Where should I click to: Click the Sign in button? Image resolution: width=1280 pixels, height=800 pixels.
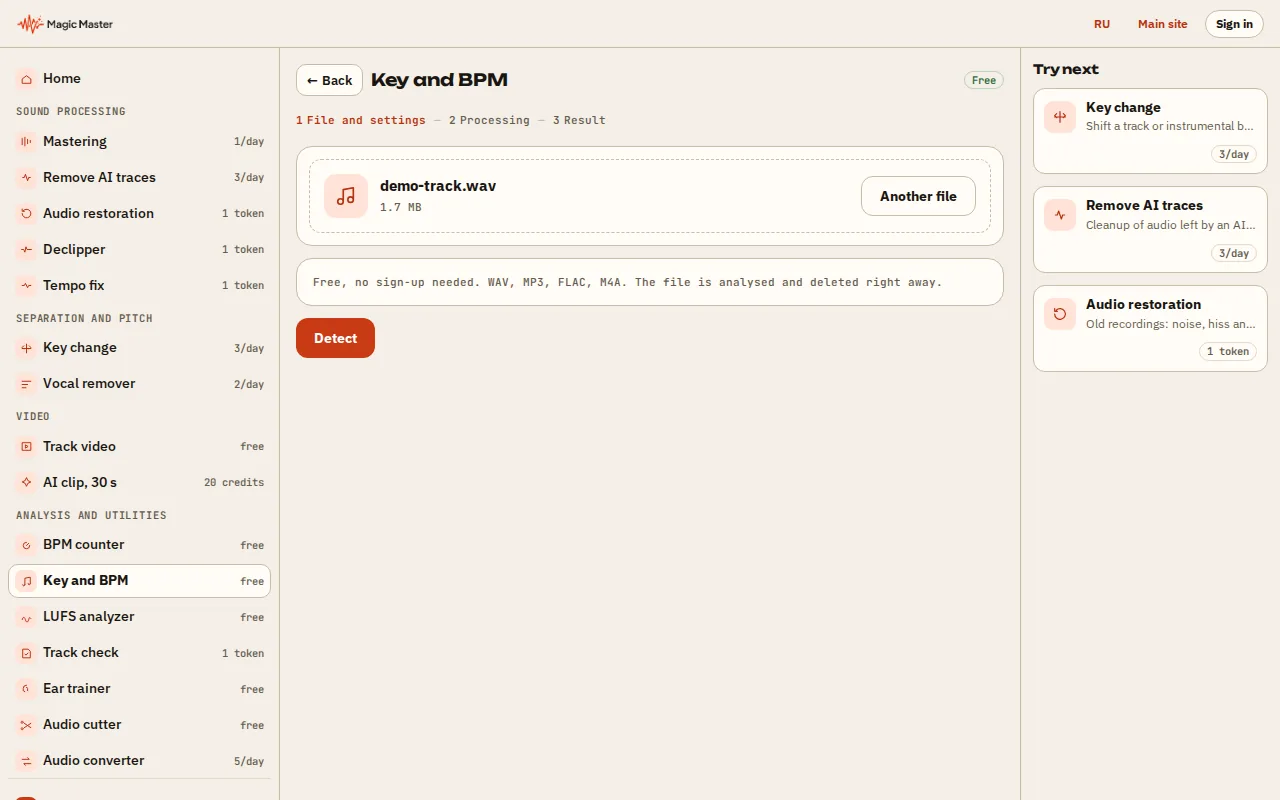coord(1234,24)
